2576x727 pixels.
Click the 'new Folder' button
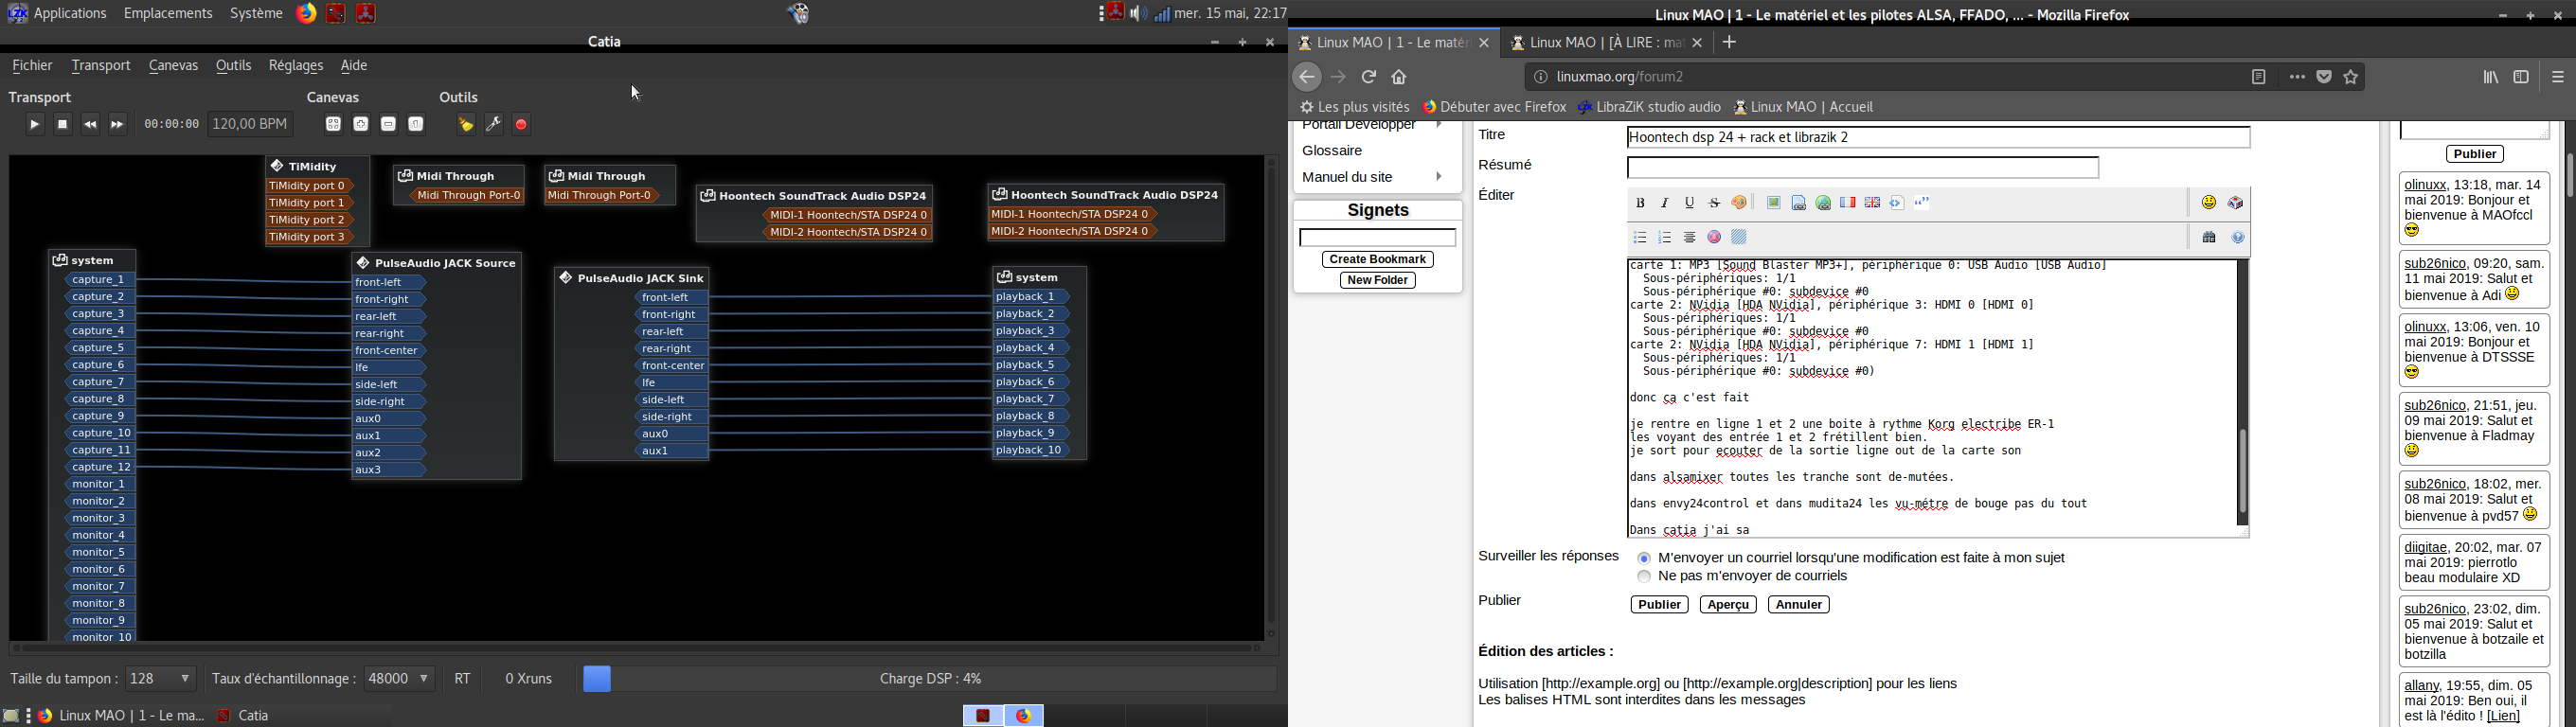pos(1378,281)
